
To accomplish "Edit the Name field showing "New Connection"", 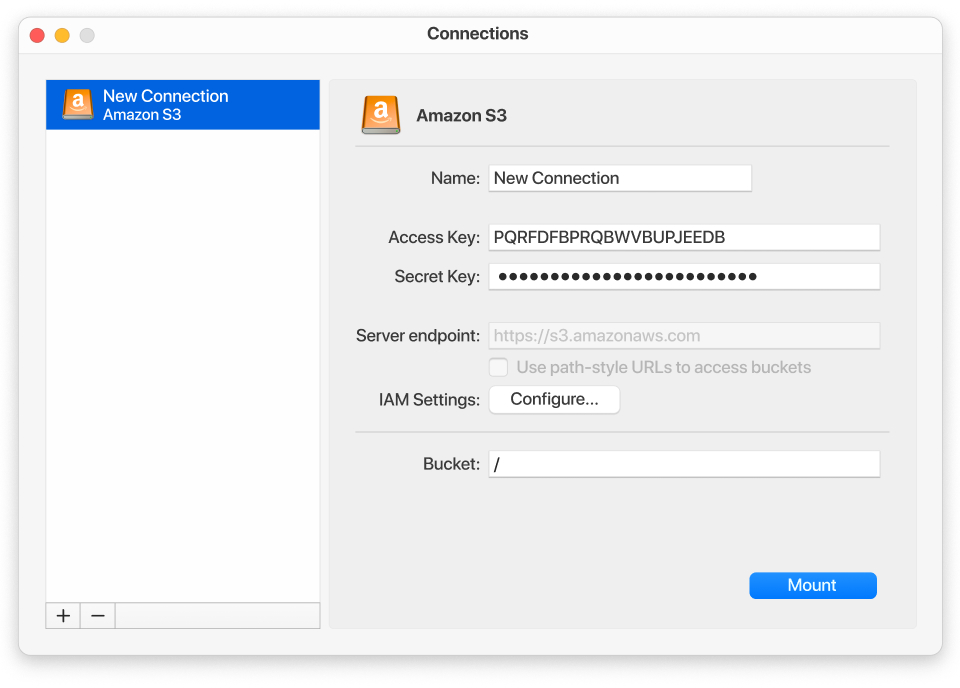I will [x=620, y=178].
